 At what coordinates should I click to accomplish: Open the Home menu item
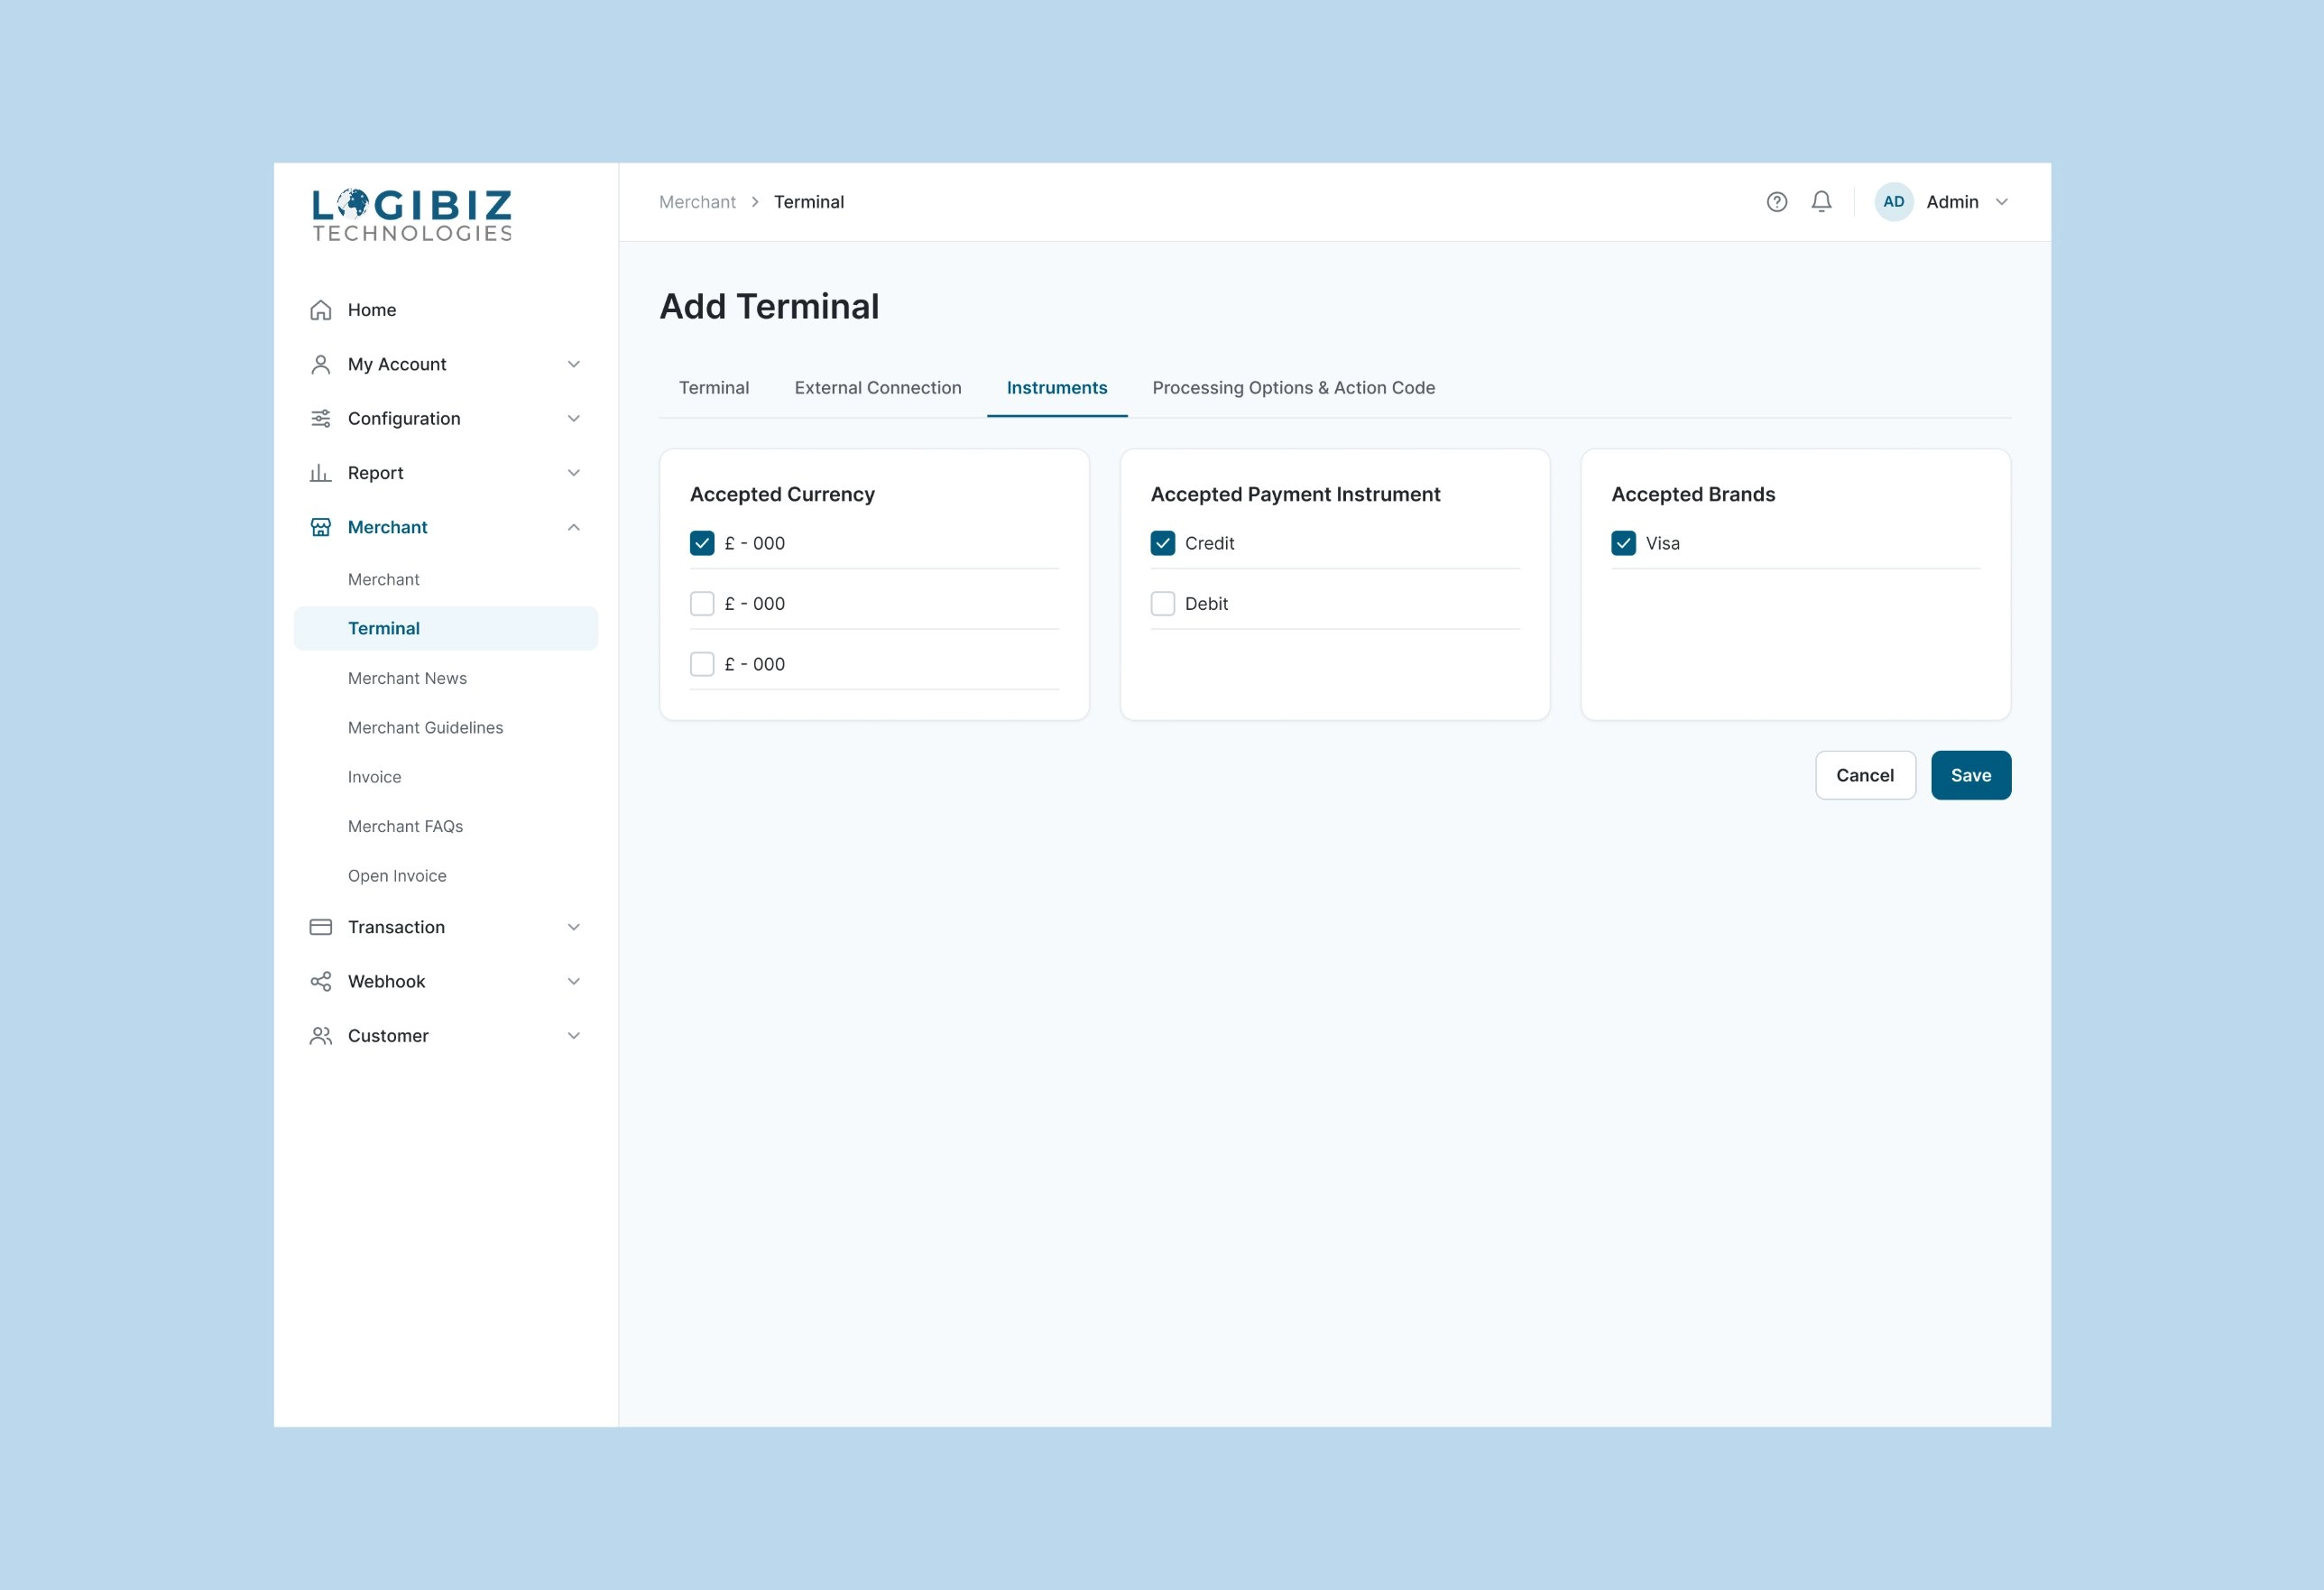pos(446,310)
